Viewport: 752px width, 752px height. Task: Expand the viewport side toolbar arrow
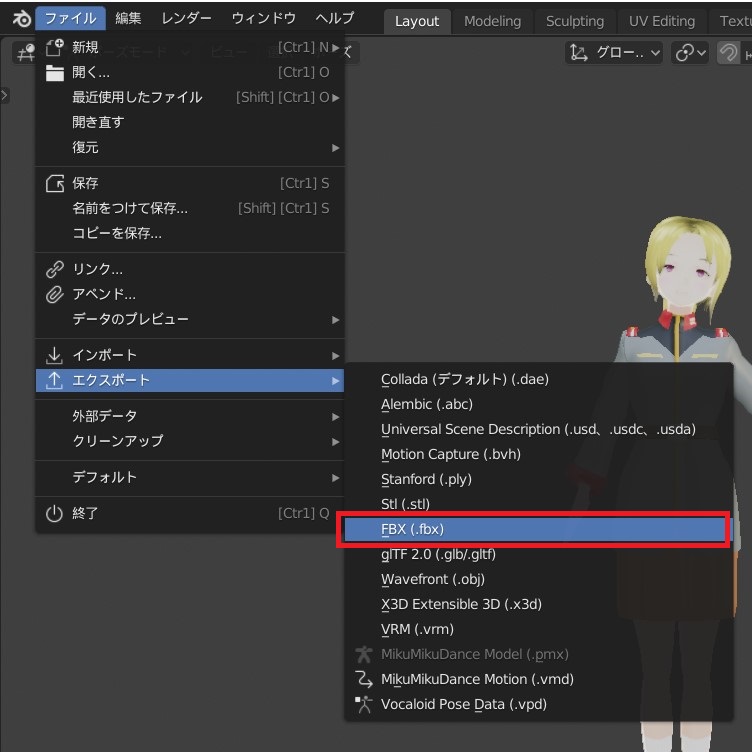(4, 95)
